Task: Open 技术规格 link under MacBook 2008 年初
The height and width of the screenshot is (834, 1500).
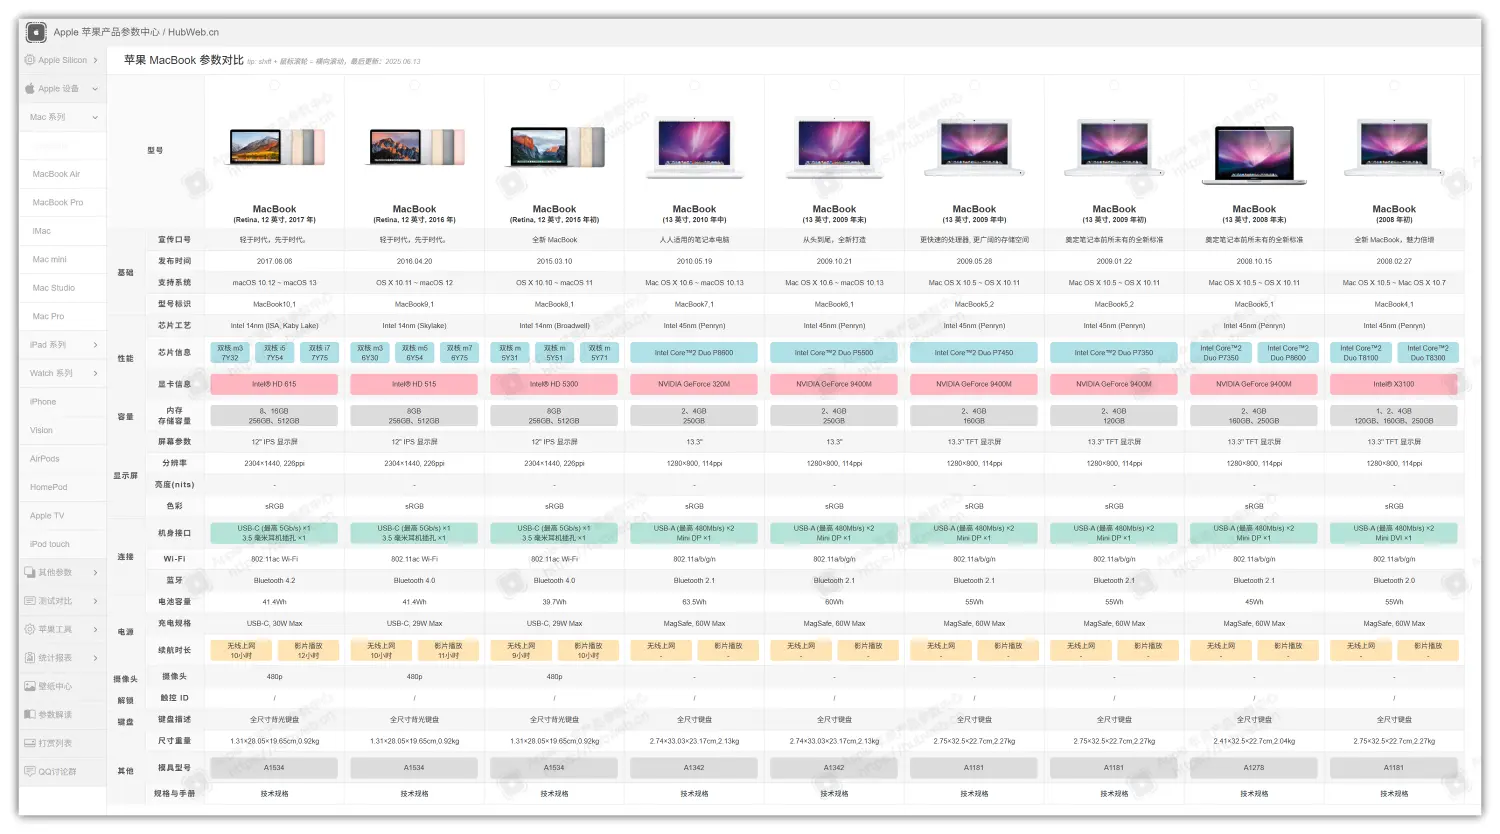Action: tap(1394, 794)
